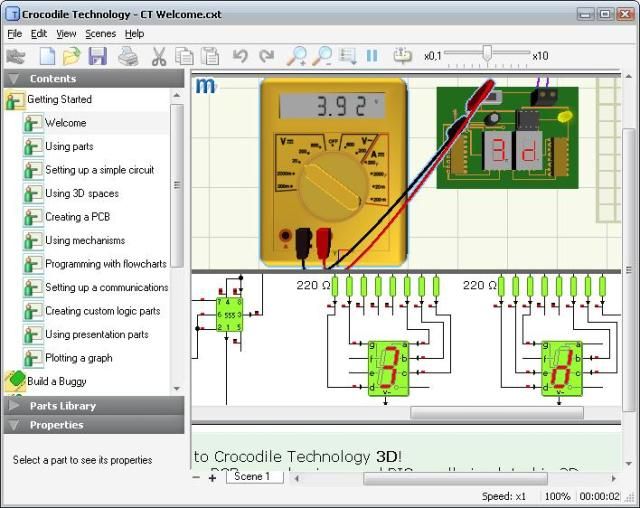Click the bottom scene horizontal scrollbar thumb

point(455,479)
